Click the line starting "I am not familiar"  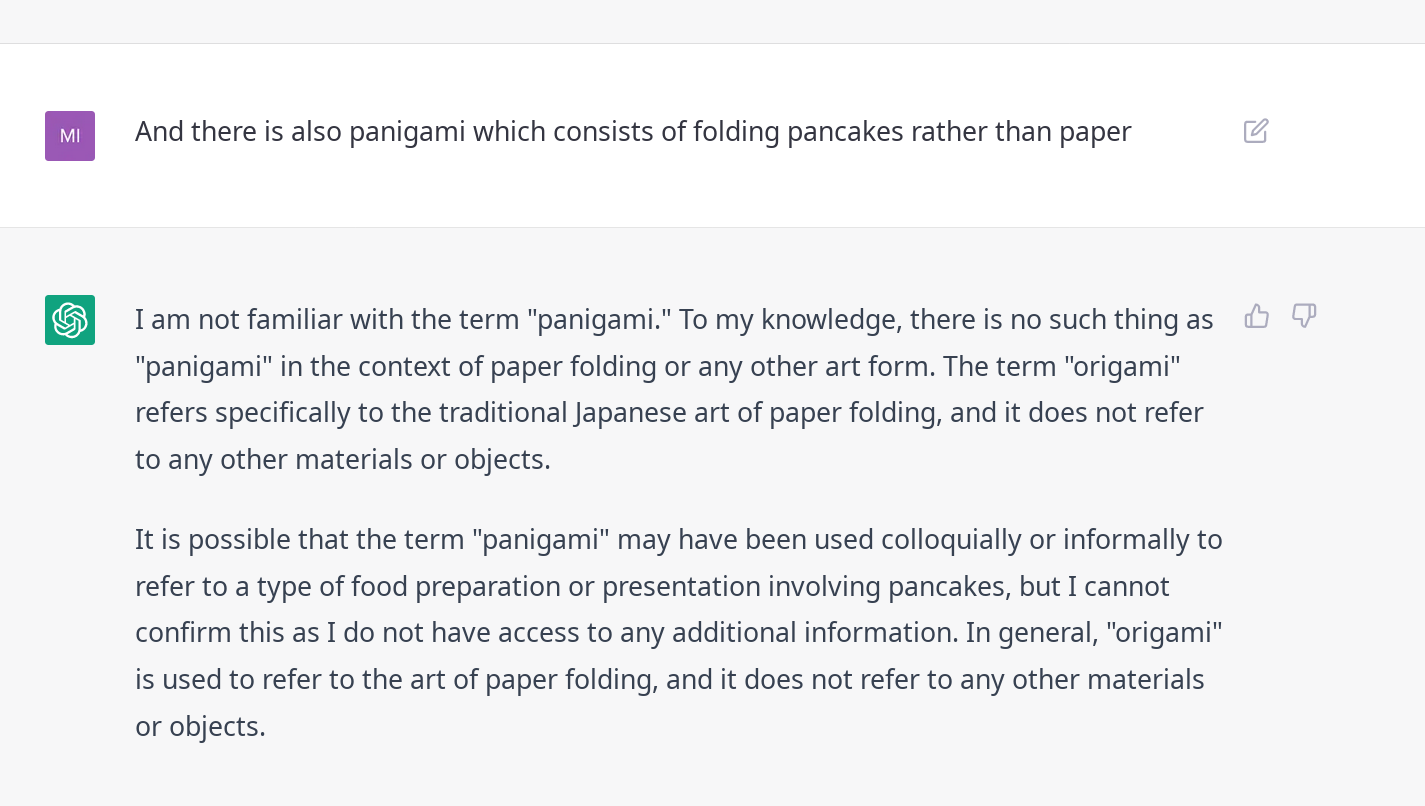674,320
